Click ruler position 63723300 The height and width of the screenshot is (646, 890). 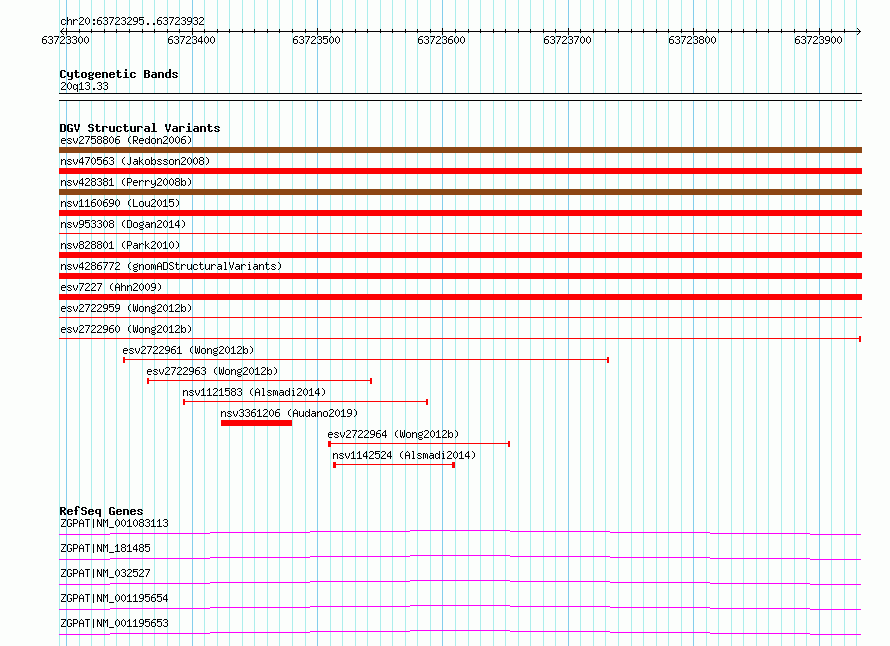click(x=65, y=40)
